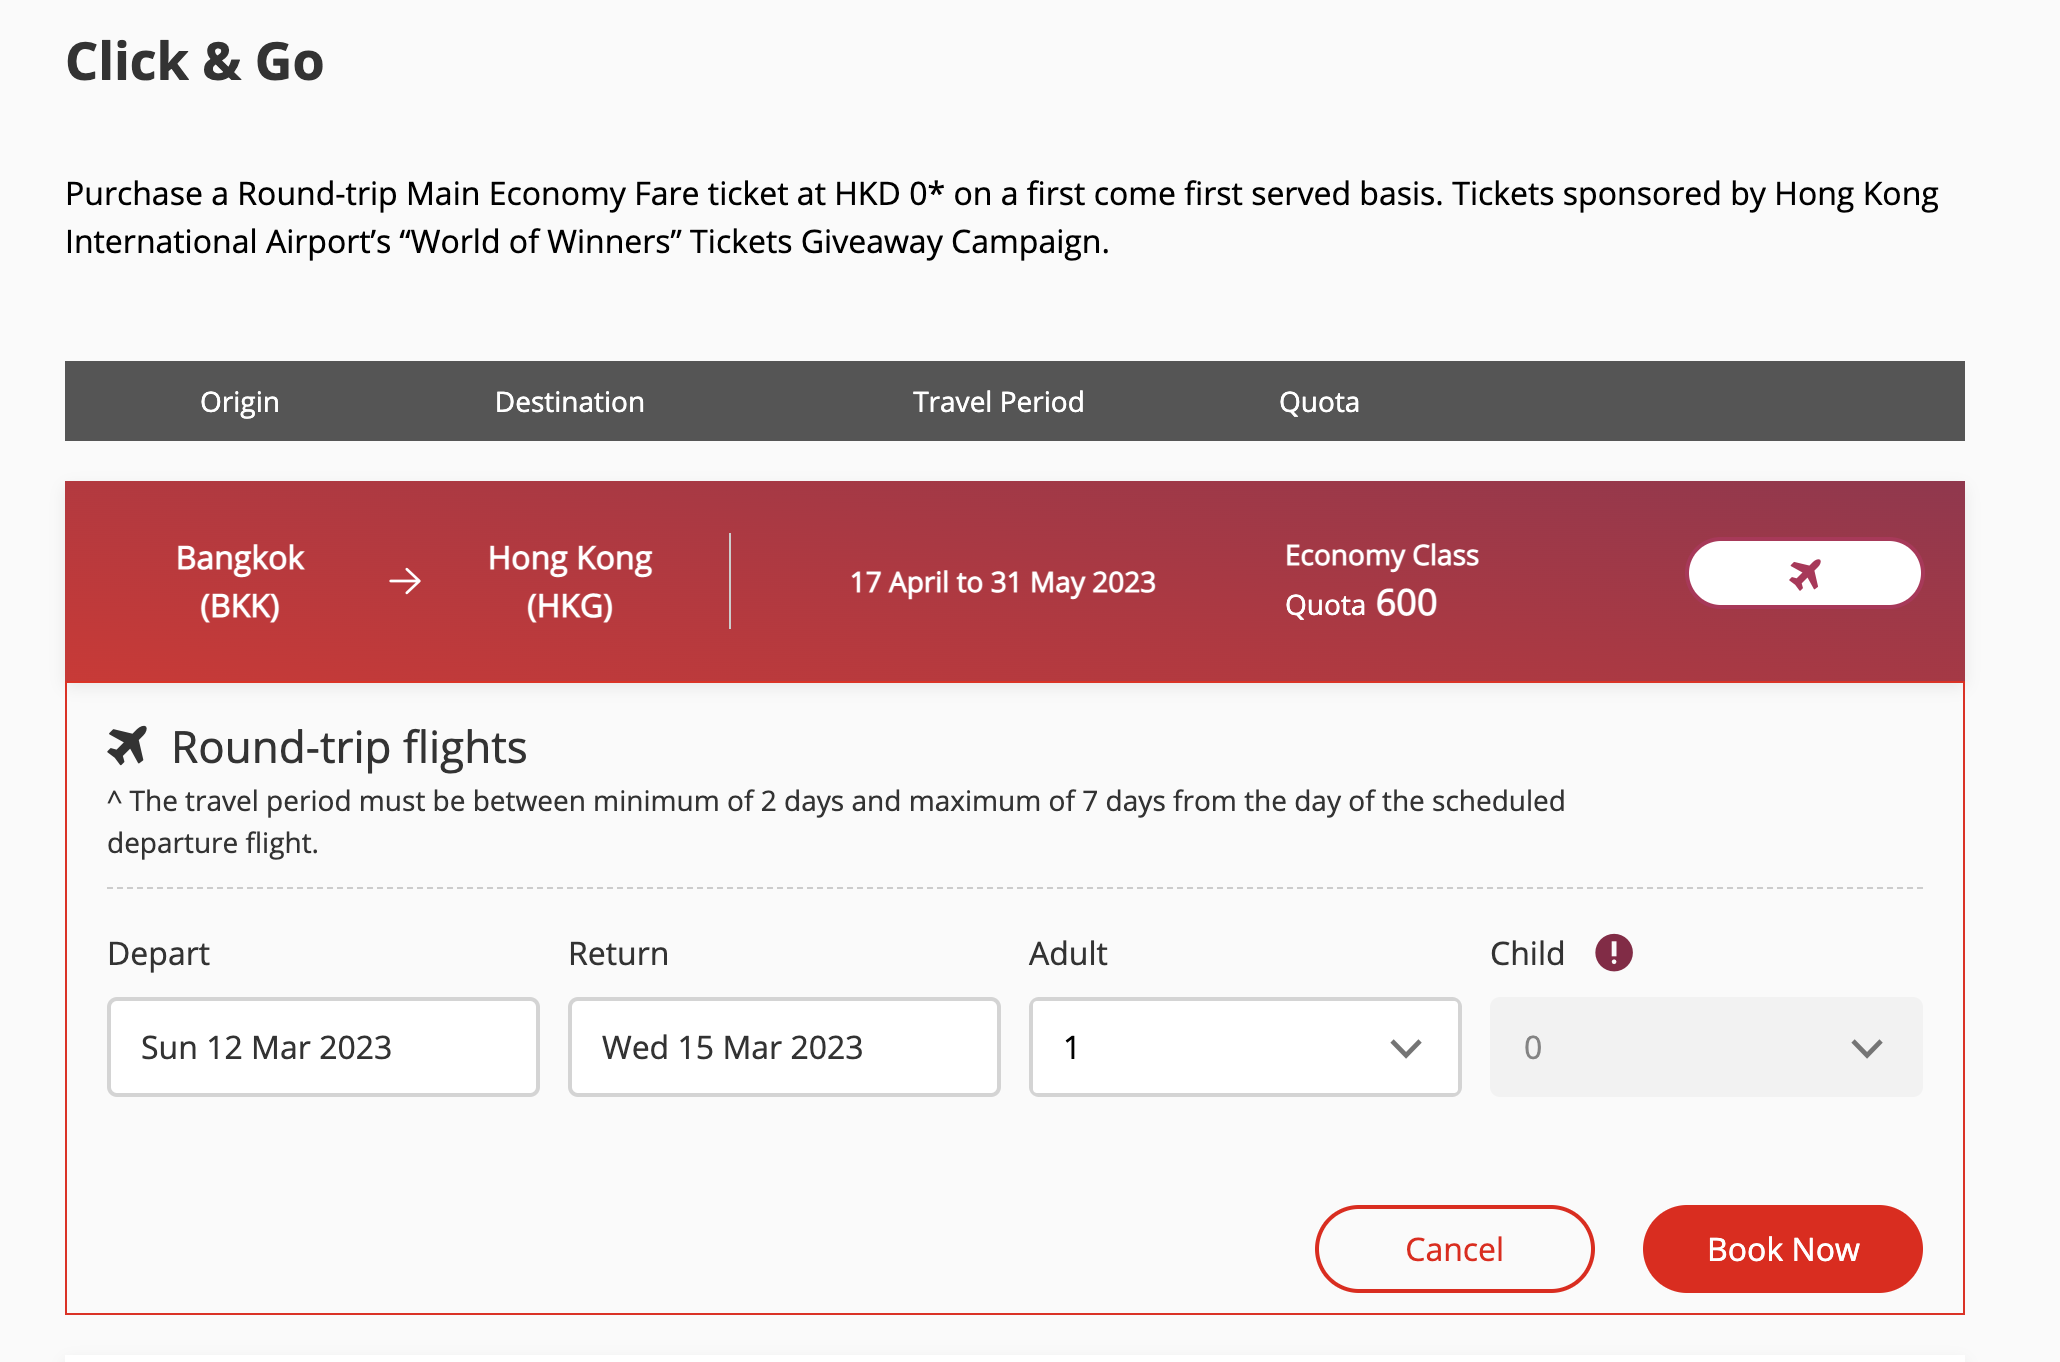Click the Book Now button
Viewport: 2060px width, 1362px height.
(1782, 1249)
